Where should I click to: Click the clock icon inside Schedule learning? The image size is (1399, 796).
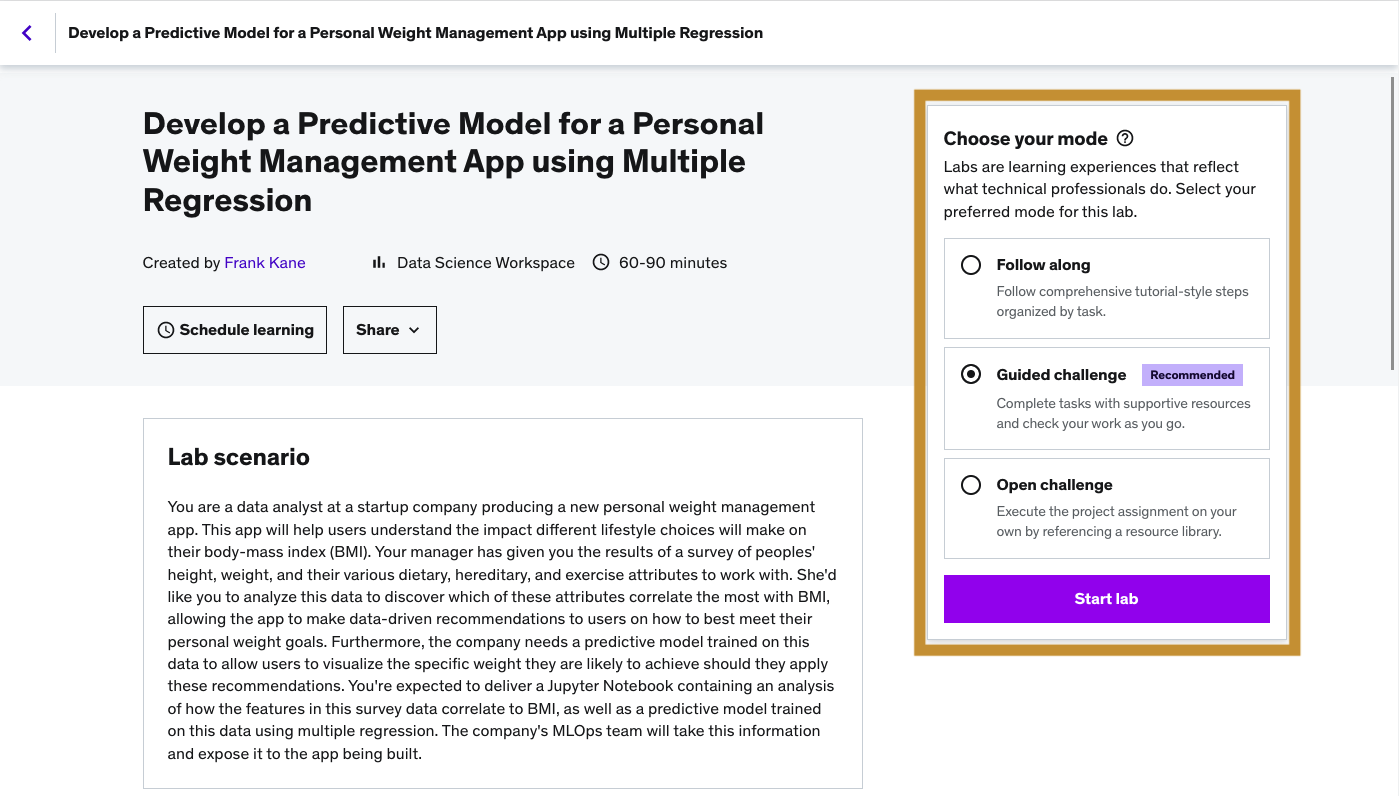(x=166, y=330)
